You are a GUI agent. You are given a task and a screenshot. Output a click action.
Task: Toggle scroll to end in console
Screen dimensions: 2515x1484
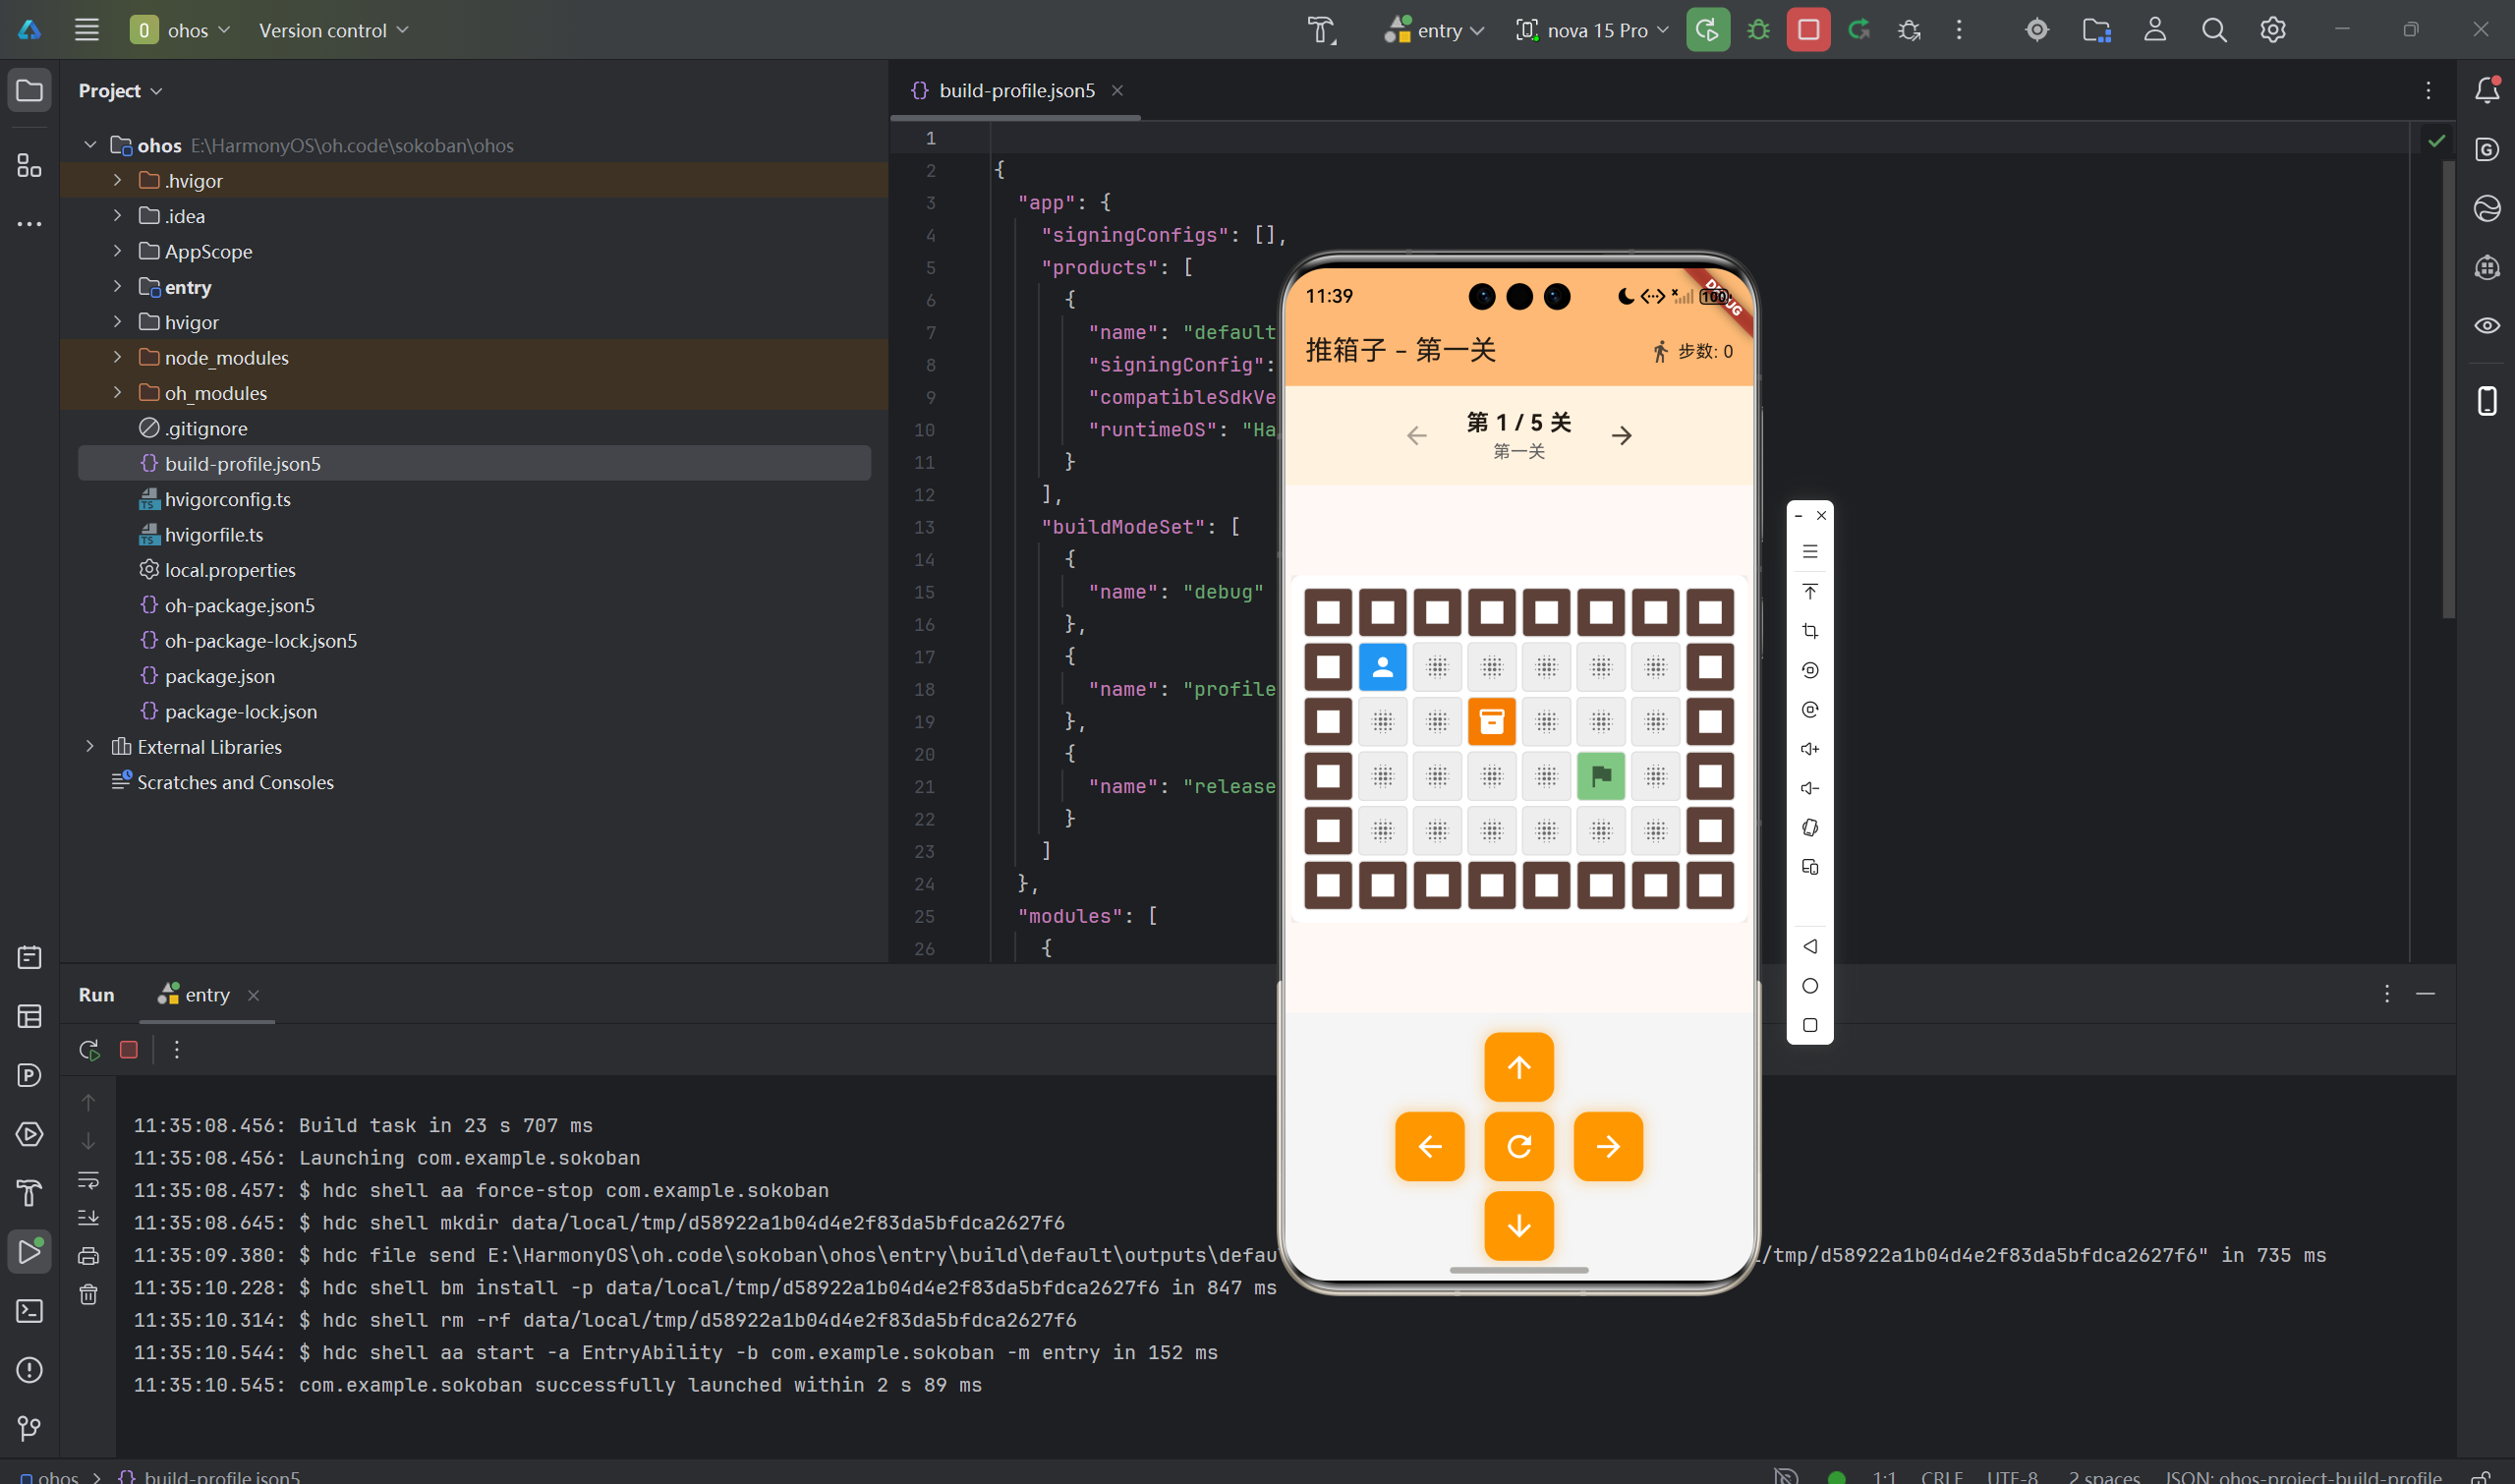(x=89, y=1217)
